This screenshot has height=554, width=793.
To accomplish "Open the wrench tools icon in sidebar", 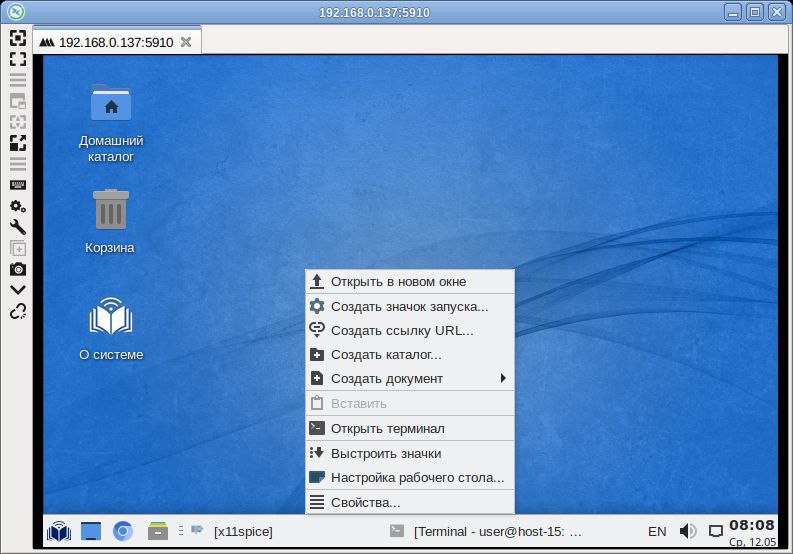I will (x=18, y=227).
